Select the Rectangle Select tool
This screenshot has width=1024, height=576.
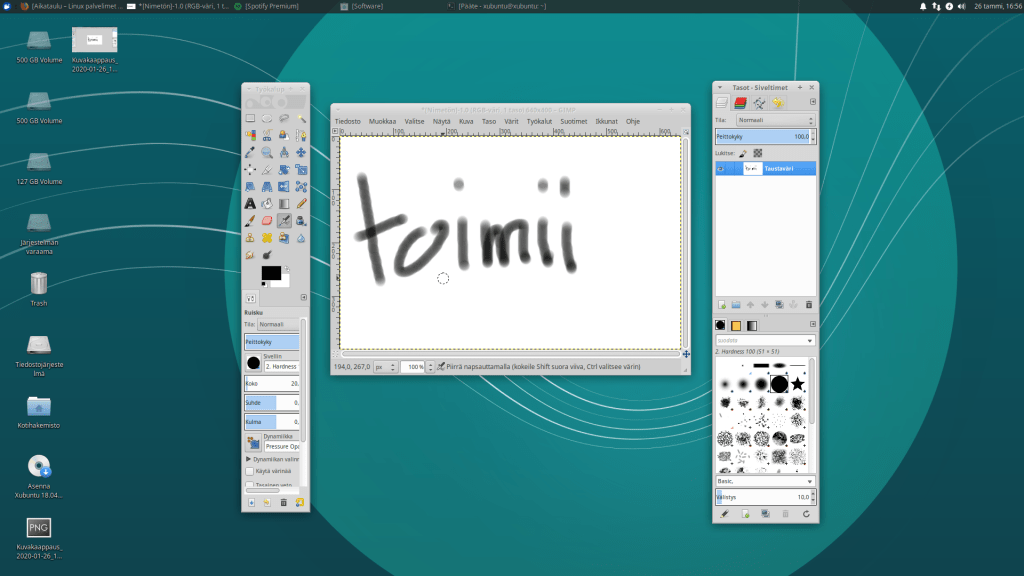250,118
